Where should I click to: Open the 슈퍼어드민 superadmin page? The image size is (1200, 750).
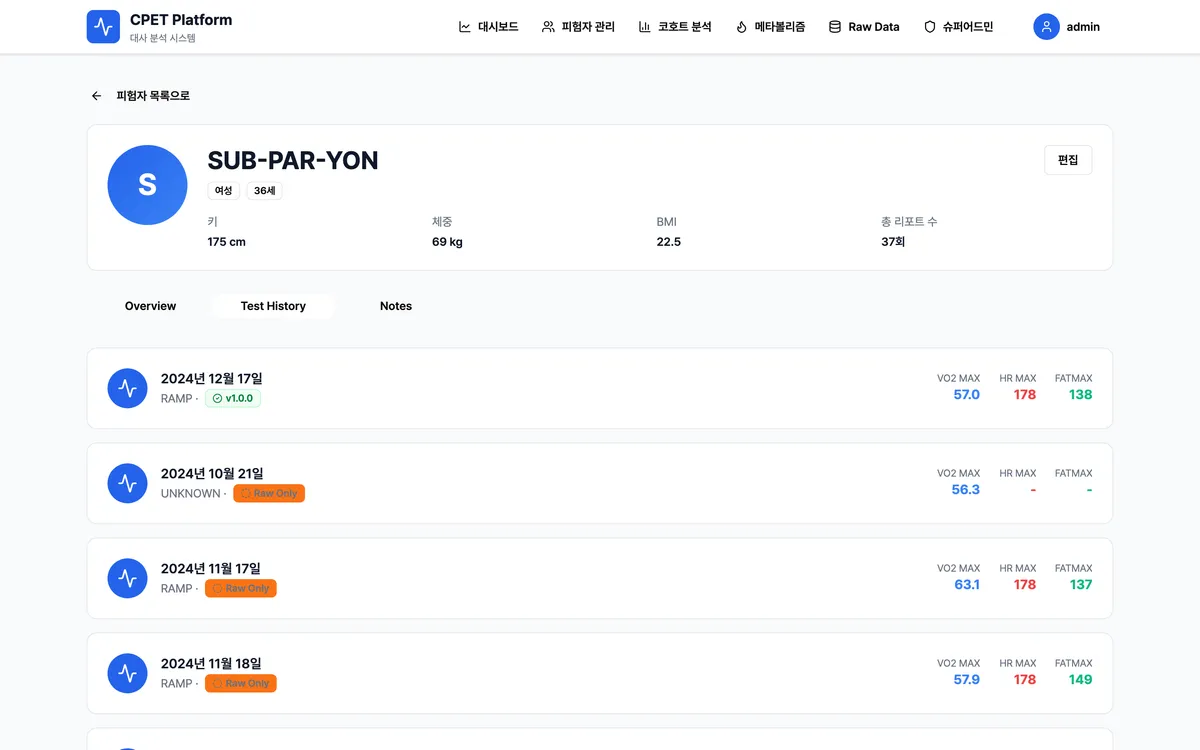958,27
